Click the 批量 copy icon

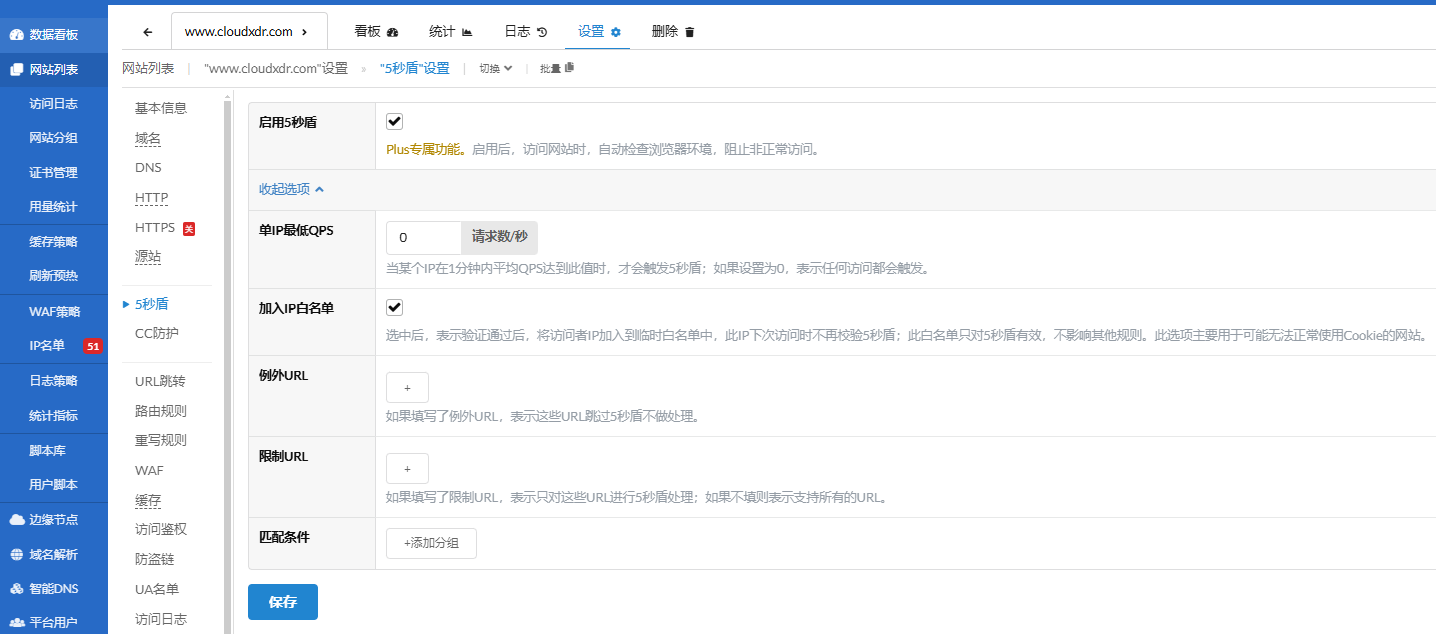(x=557, y=69)
